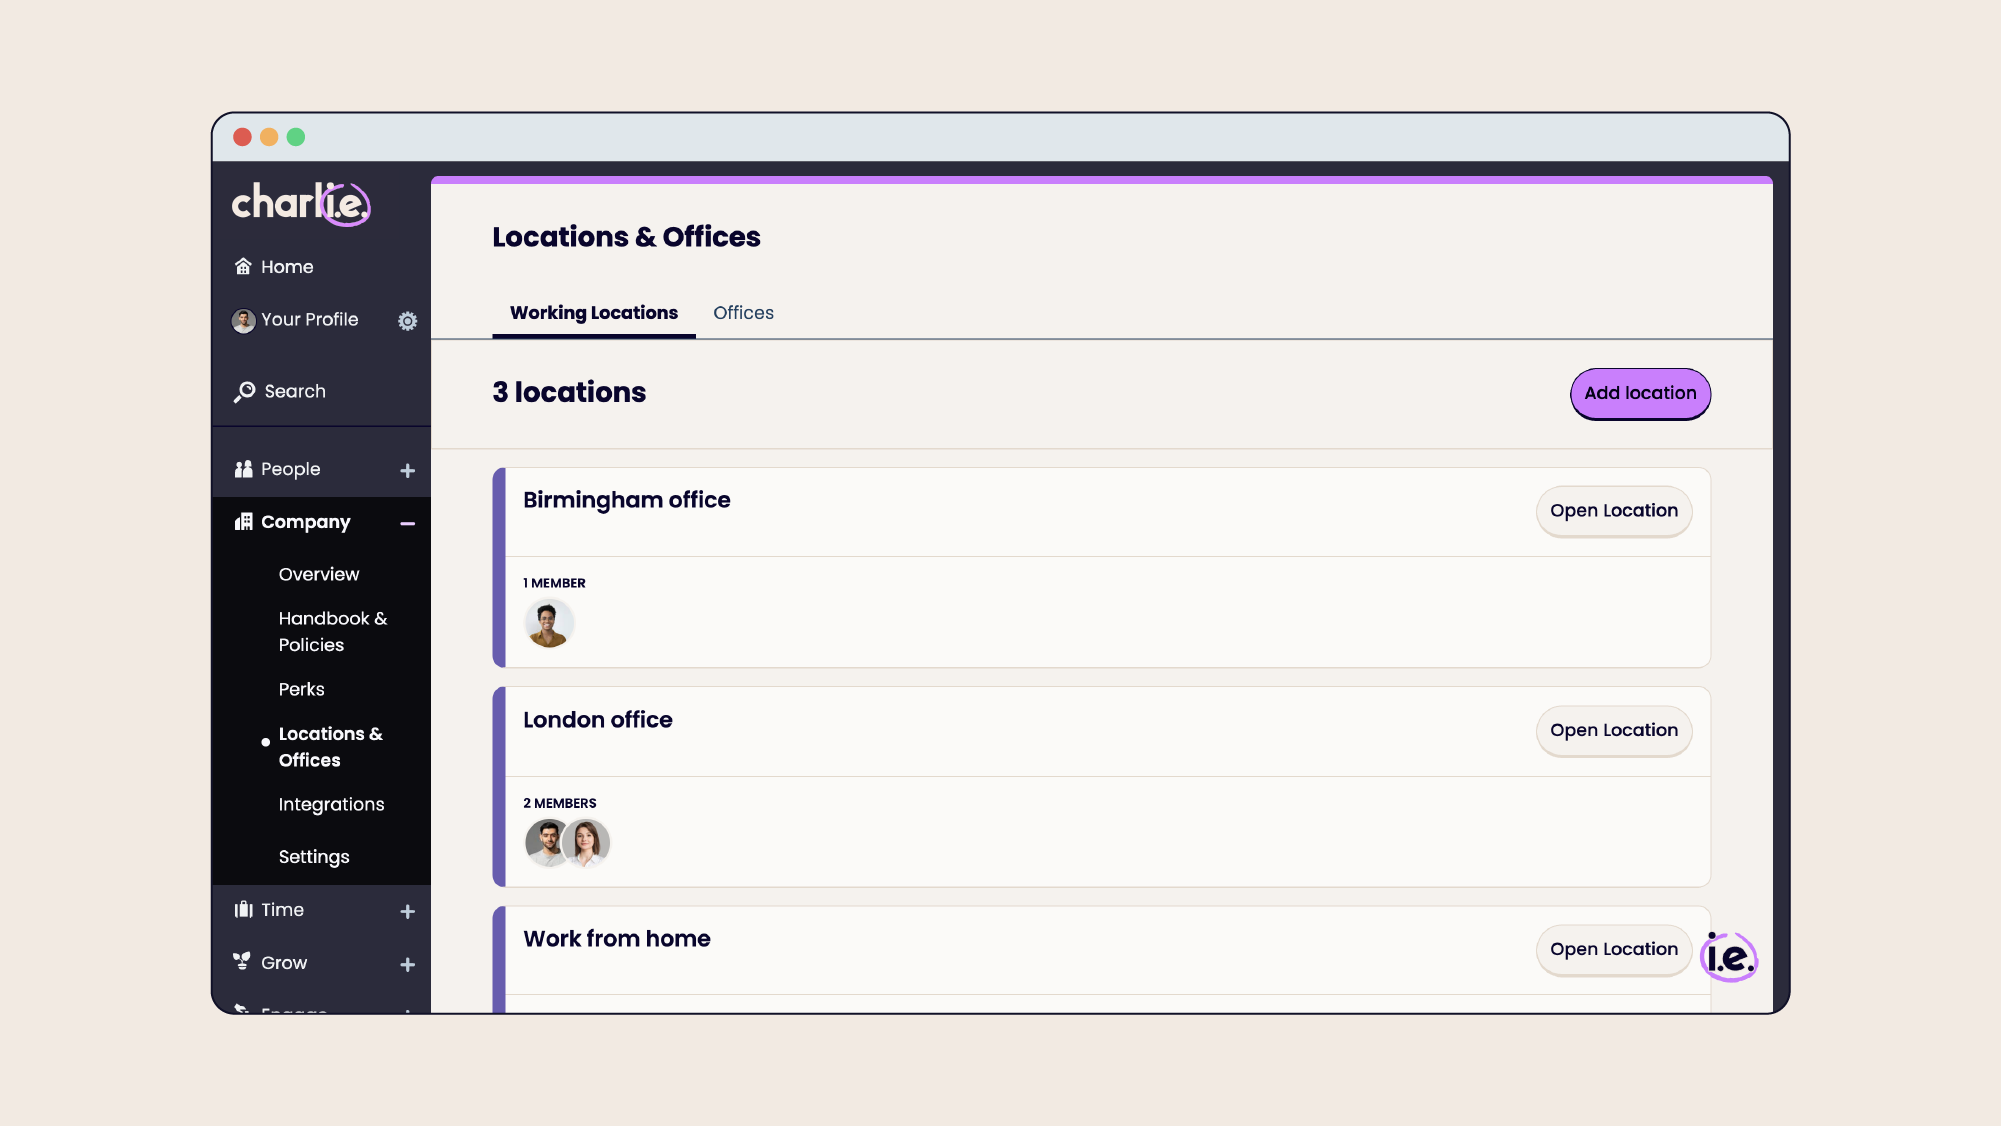Click the Work from home title
The image size is (2001, 1126).
616,939
